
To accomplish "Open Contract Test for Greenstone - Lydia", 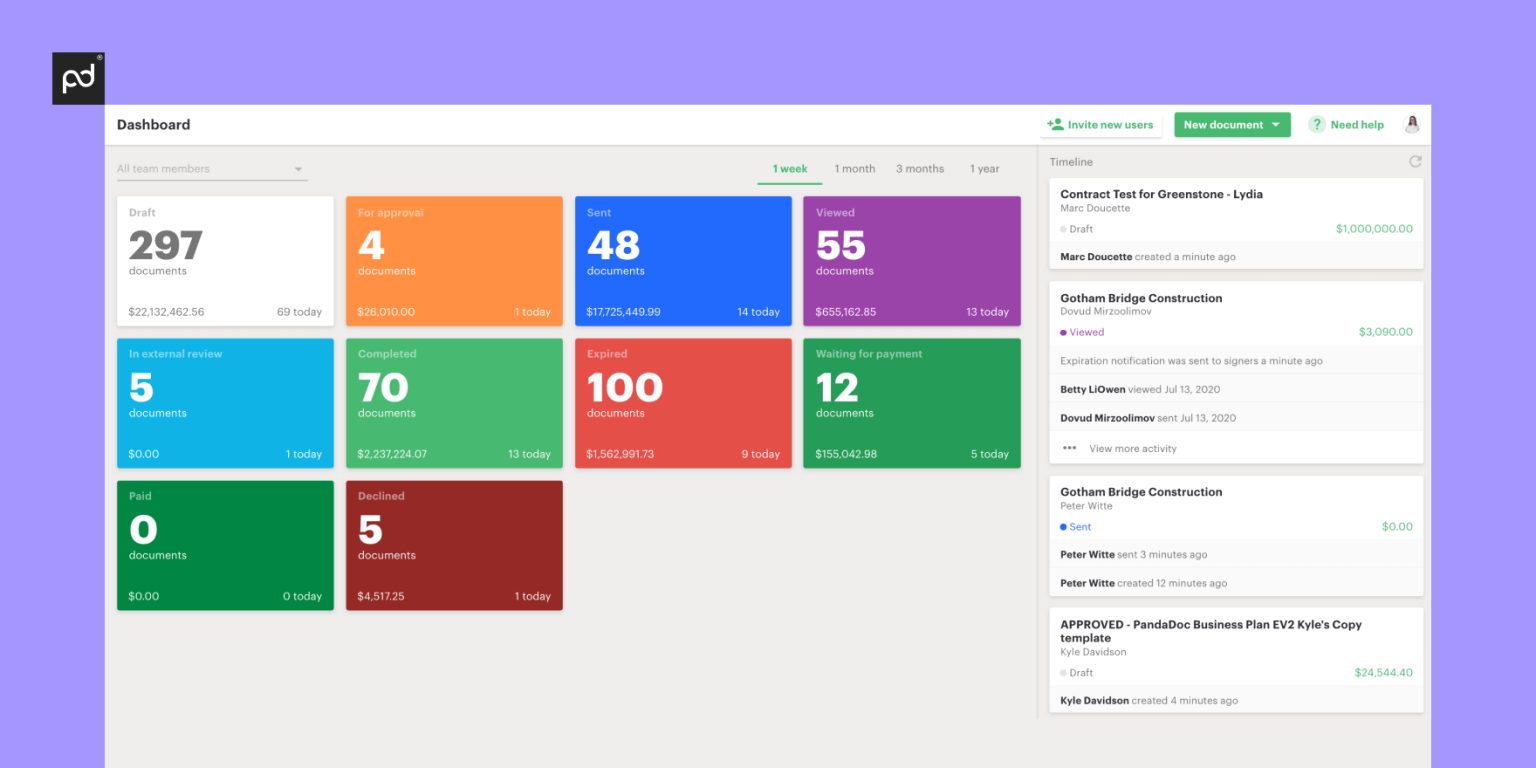I will click(x=1161, y=193).
